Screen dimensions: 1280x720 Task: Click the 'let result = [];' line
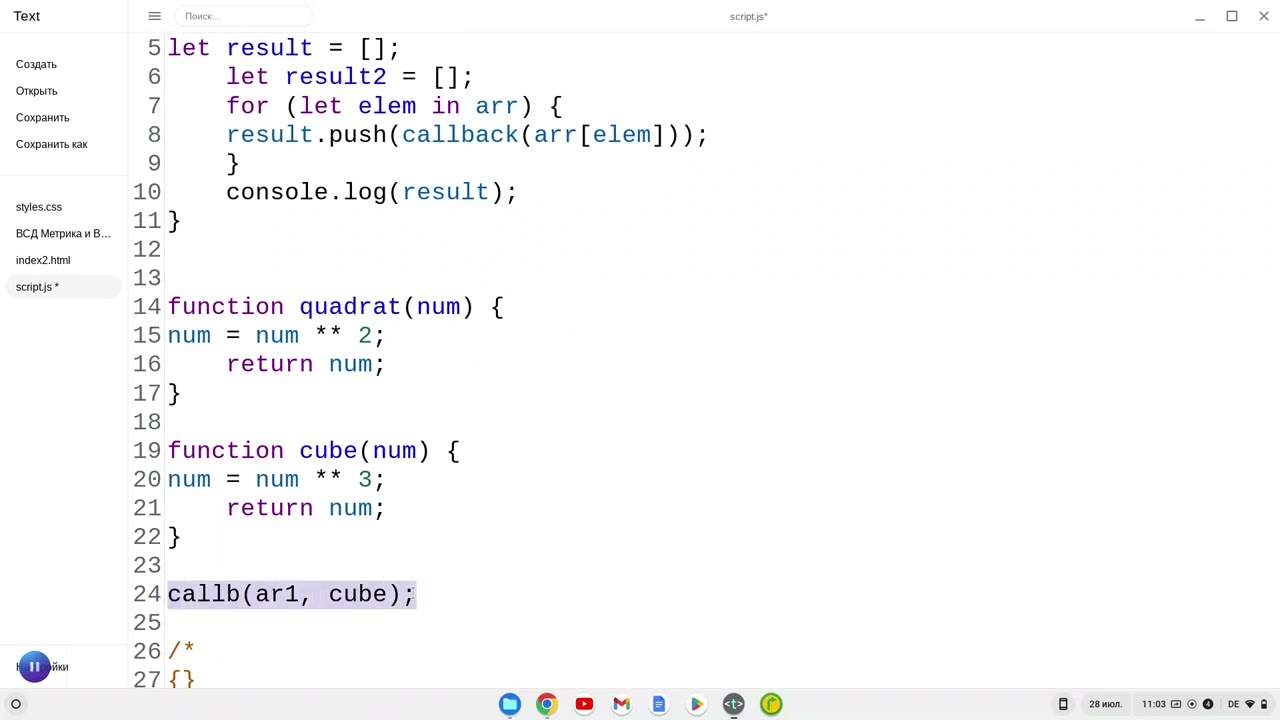click(283, 48)
